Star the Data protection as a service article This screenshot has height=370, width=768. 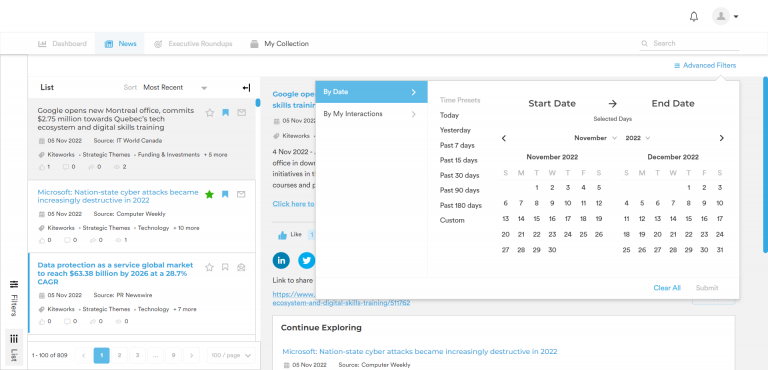(210, 267)
